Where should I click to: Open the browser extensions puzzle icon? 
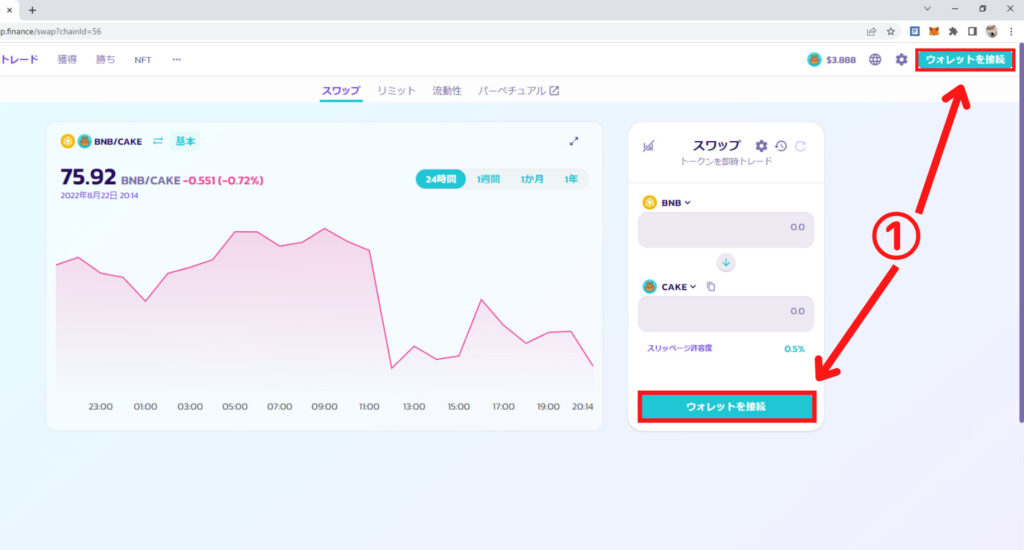pyautogui.click(x=953, y=31)
